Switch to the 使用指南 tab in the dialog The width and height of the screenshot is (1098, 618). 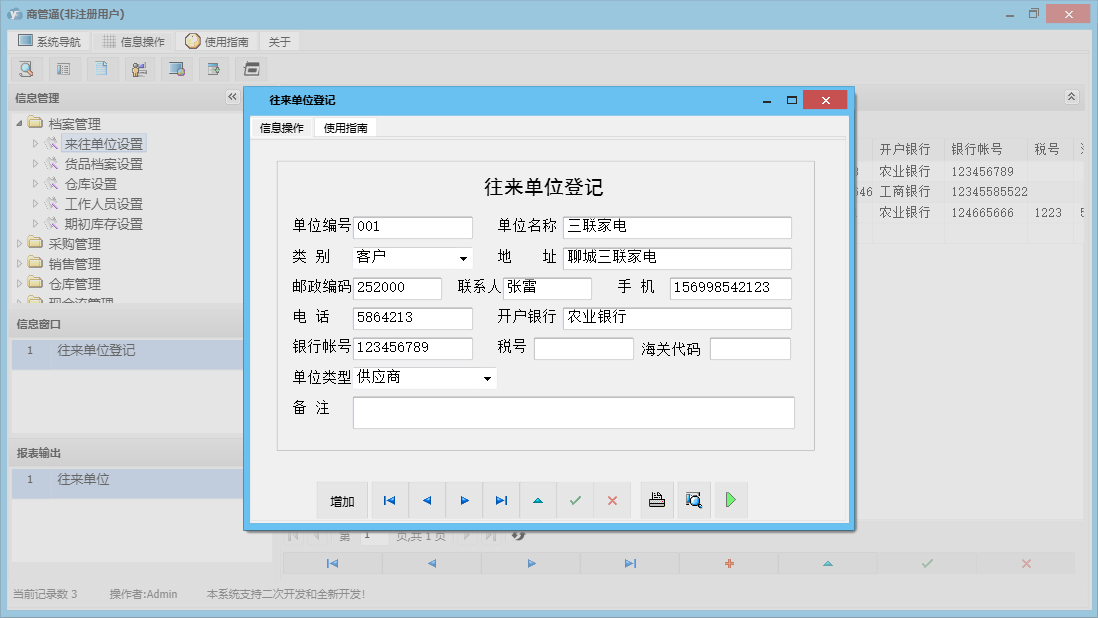[346, 128]
